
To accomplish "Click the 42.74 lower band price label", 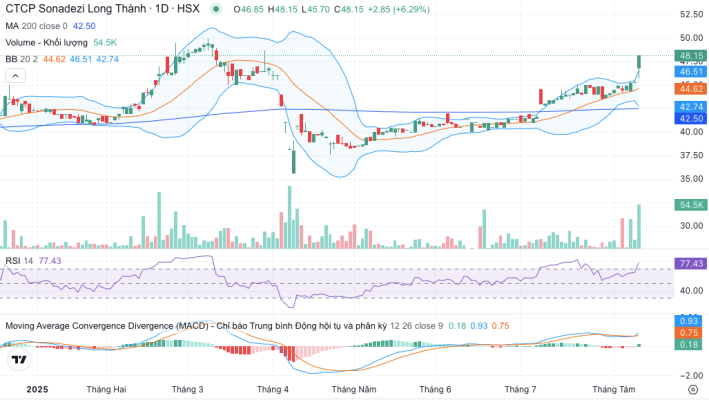I will (691, 107).
